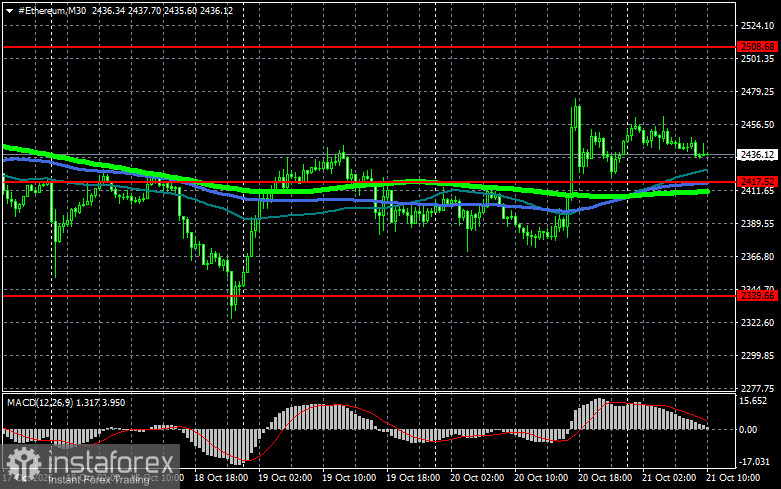Click the red 2508.68 level label
This screenshot has width=781, height=489.
pos(758,46)
